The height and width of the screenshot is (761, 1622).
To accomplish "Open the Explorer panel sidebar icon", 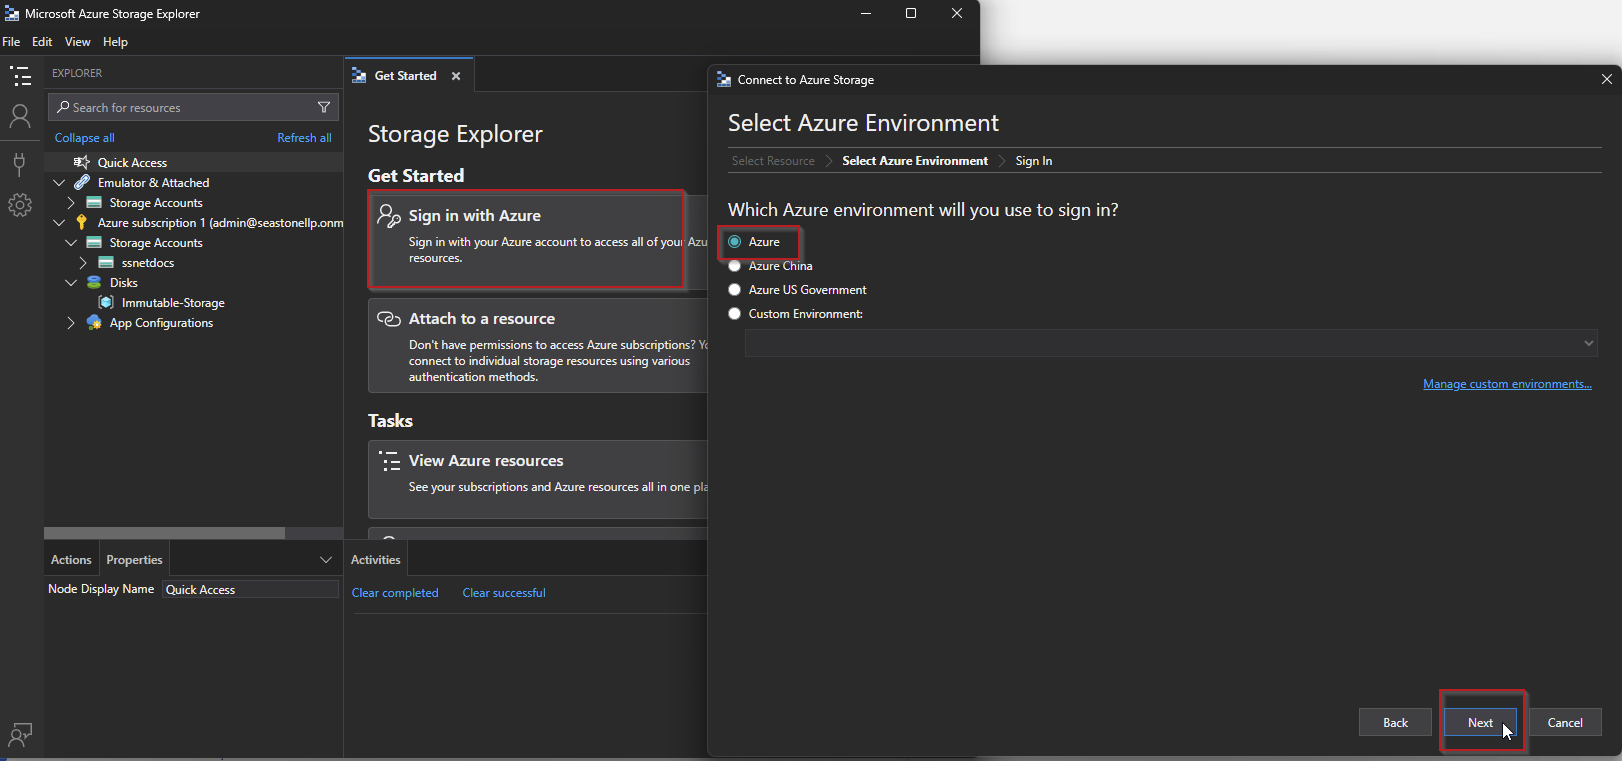I will tap(20, 76).
